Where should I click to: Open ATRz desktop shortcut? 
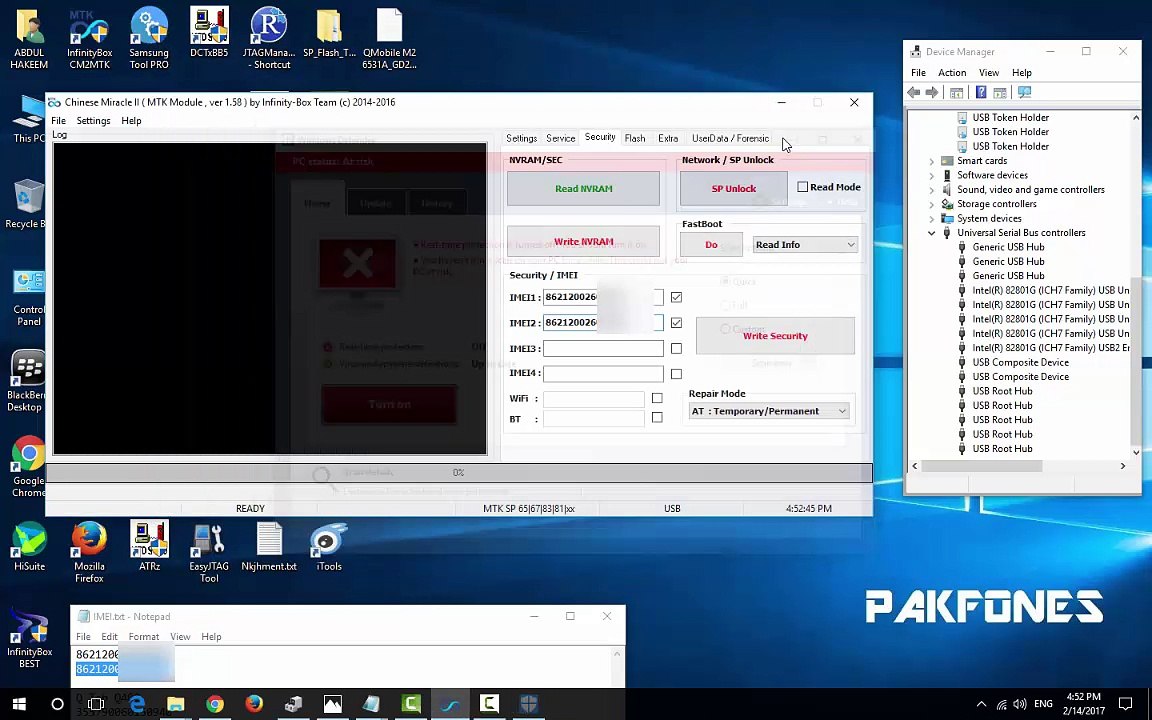149,547
